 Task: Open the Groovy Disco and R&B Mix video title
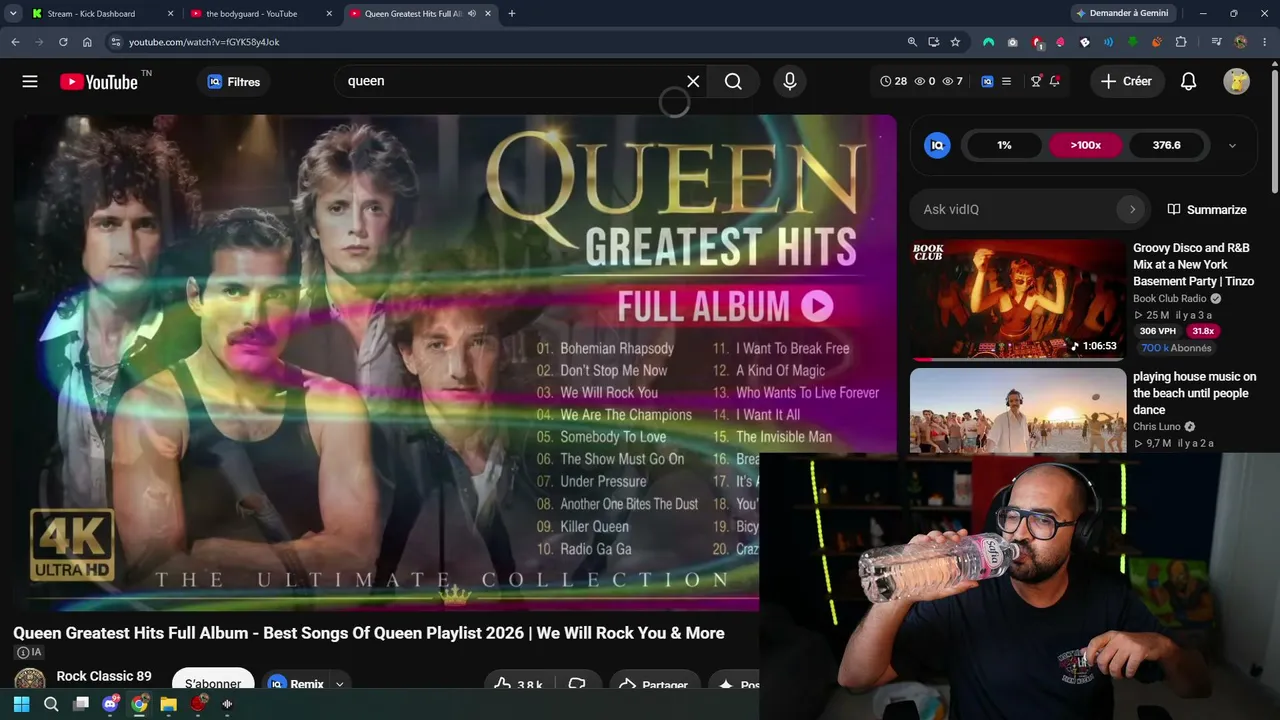click(x=1194, y=265)
